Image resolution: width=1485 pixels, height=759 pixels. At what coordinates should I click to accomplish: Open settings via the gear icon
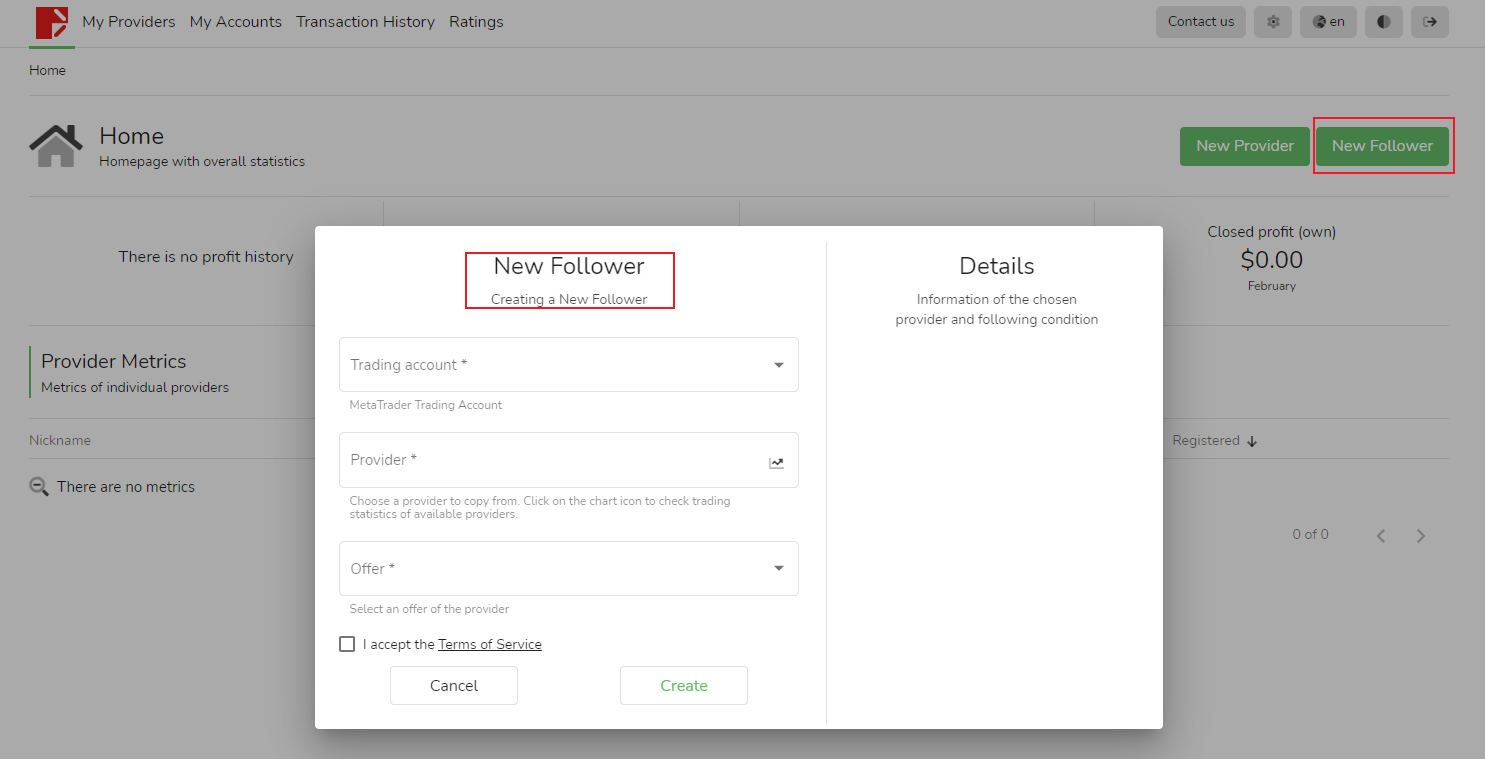click(1273, 22)
